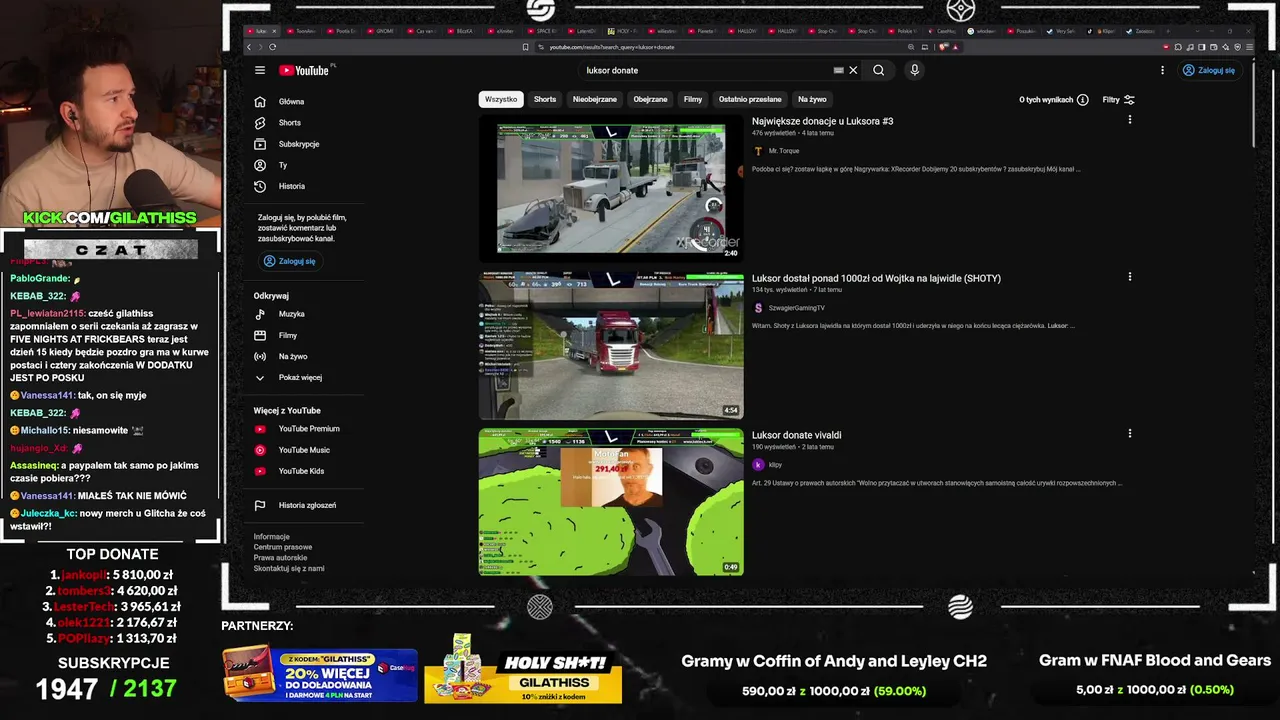This screenshot has width=1280, height=720.
Task: Open YouTube Kids icon in sidebar
Action: [260, 471]
